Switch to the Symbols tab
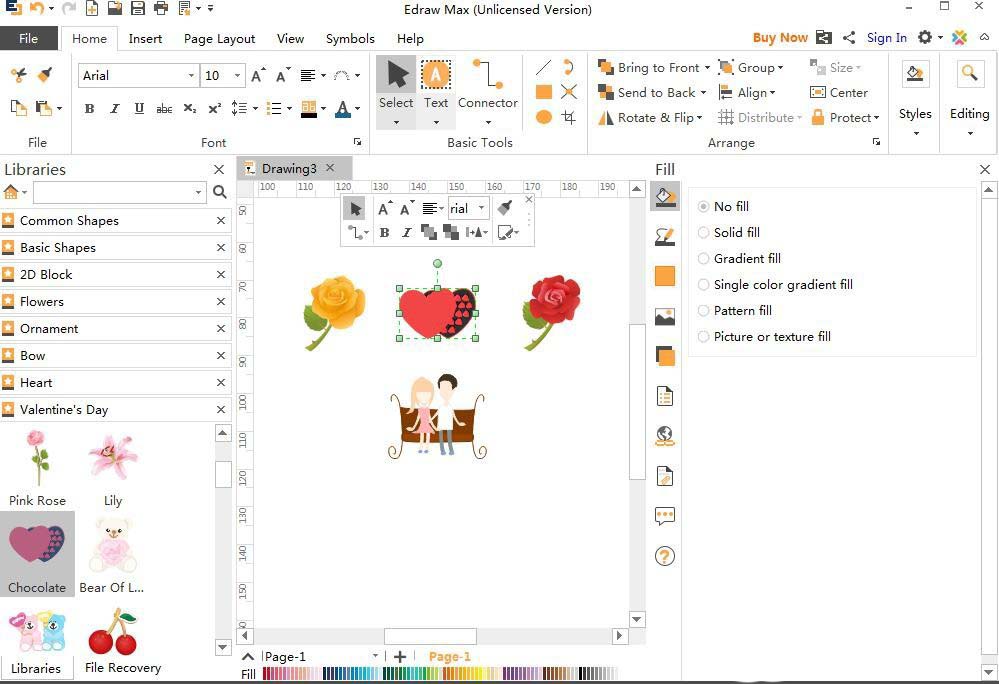The width and height of the screenshot is (999, 684). [x=350, y=39]
